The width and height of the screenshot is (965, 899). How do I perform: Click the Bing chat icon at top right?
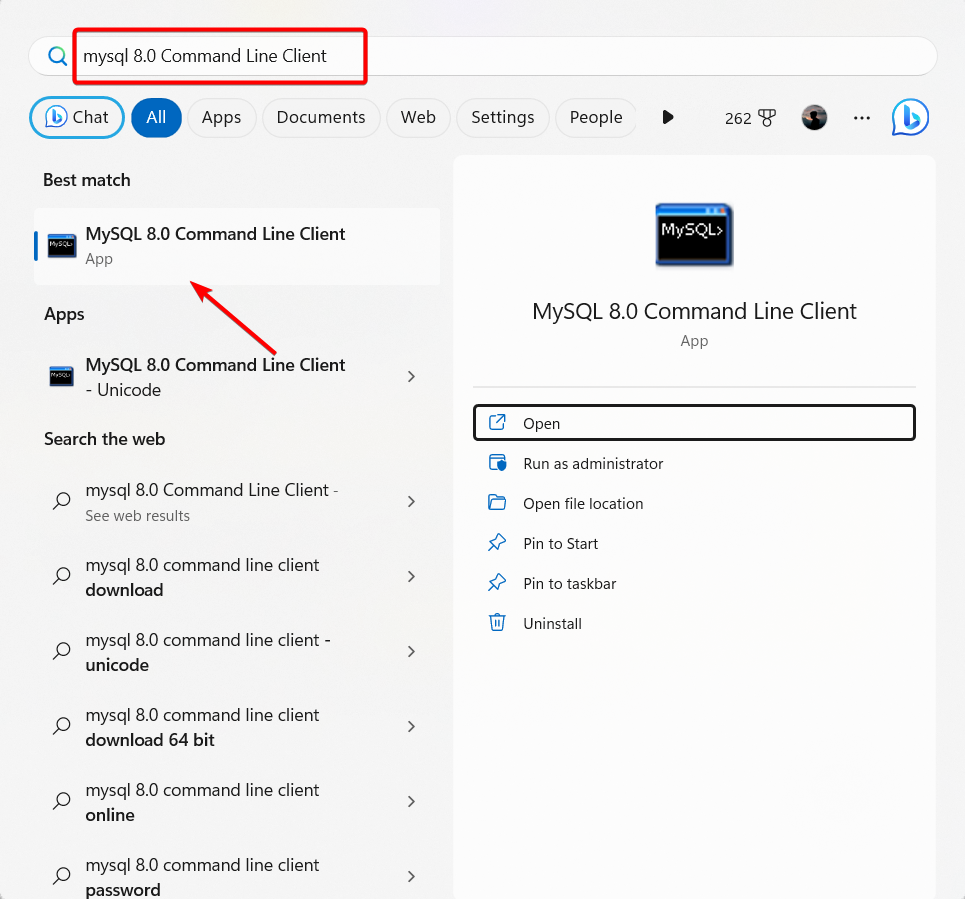[x=910, y=117]
